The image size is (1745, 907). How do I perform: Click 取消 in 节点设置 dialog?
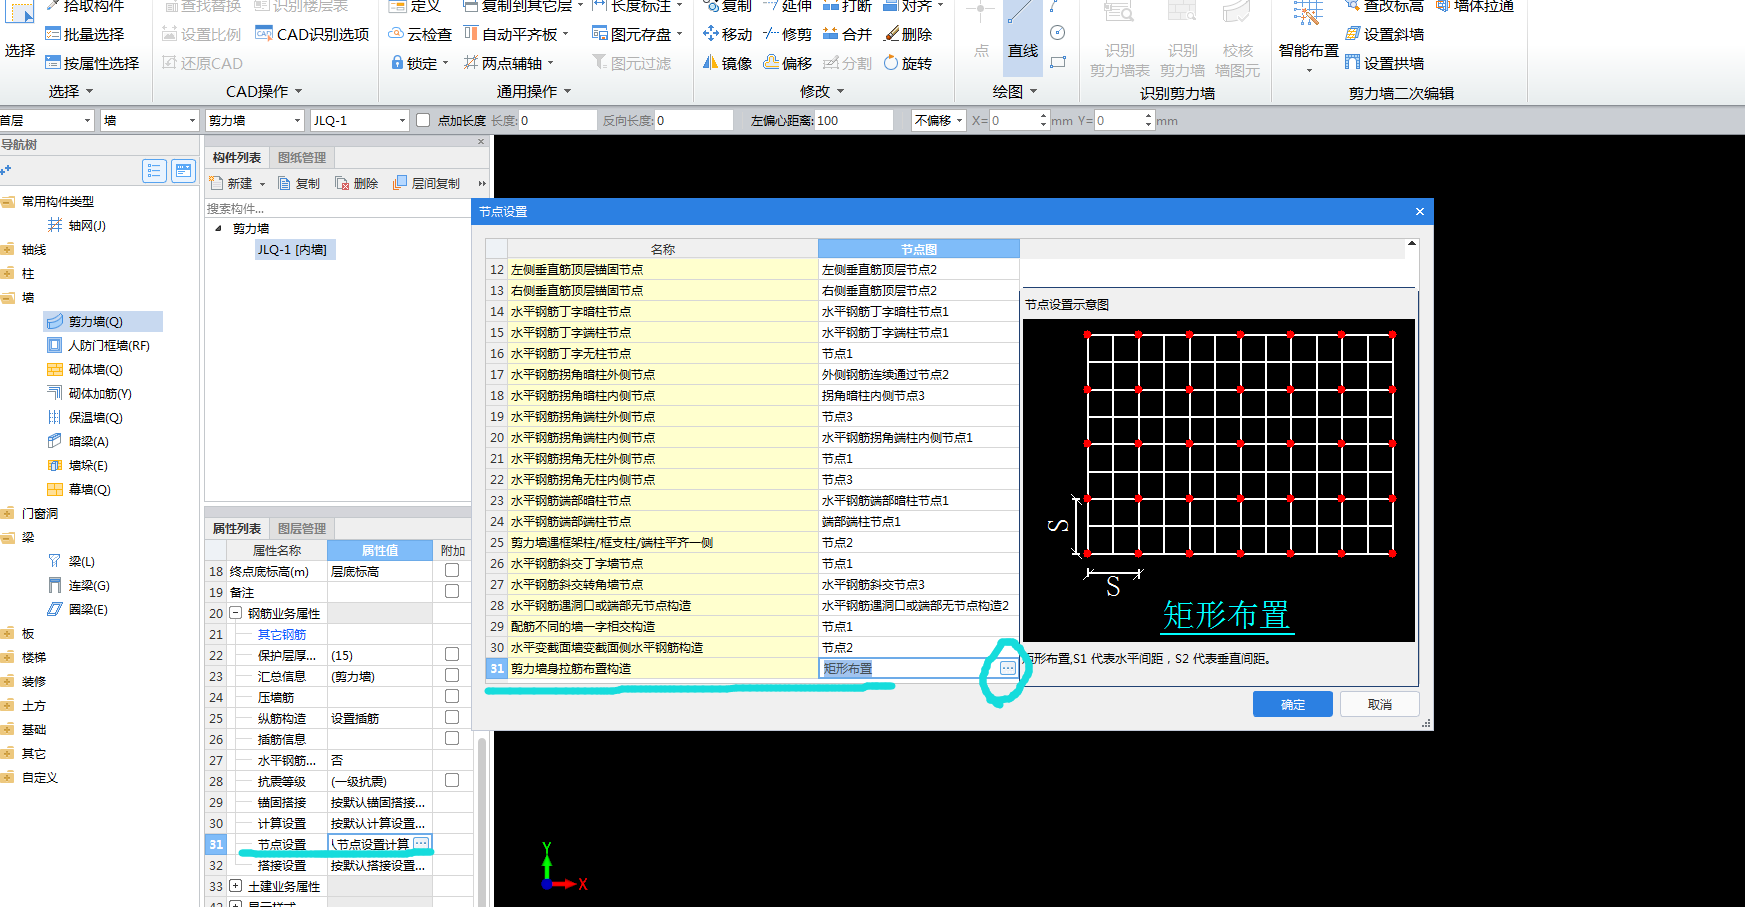tap(1380, 704)
